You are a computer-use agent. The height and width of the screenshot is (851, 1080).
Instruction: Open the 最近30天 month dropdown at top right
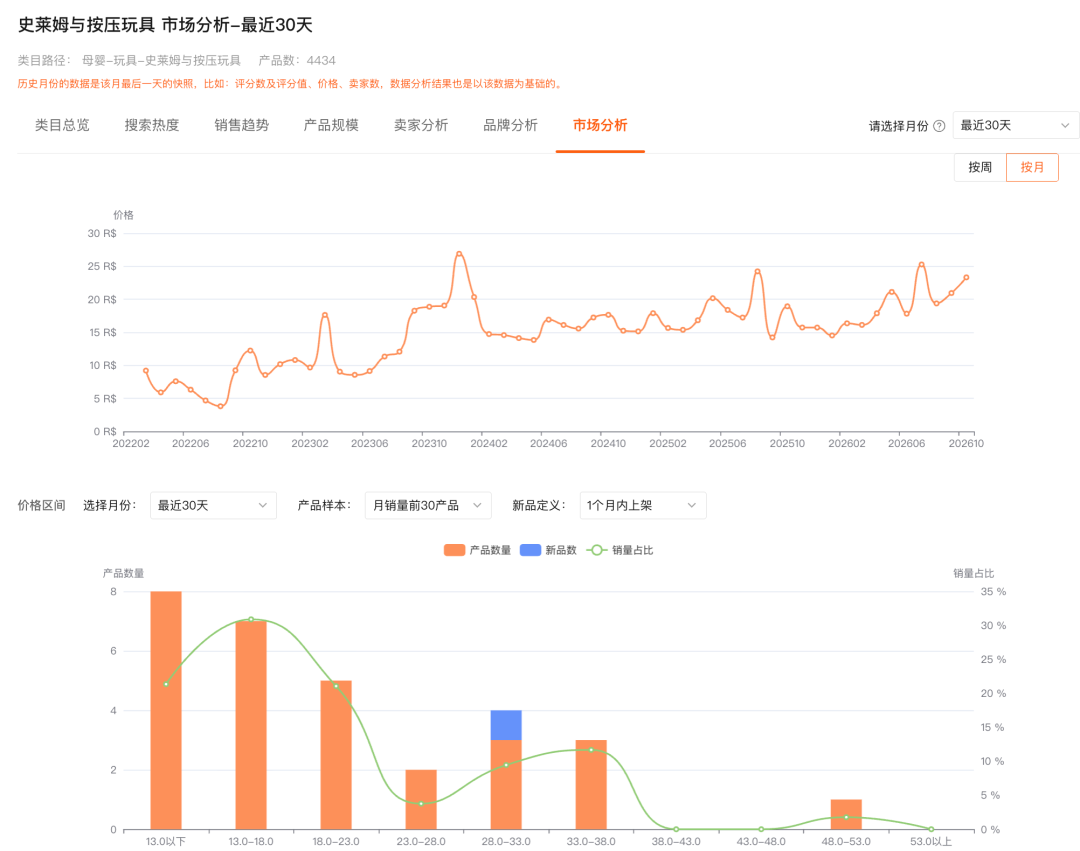pos(1016,125)
